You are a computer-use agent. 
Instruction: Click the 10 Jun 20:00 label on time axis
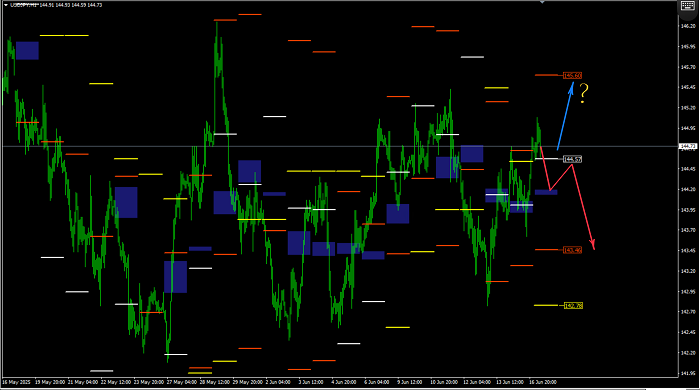point(444,382)
